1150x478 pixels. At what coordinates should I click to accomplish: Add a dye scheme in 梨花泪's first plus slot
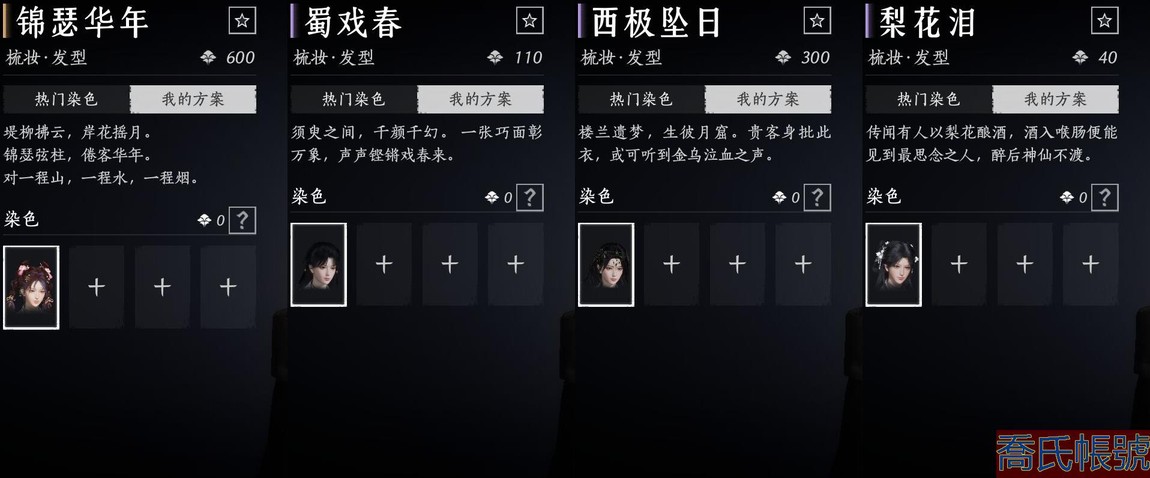coord(959,265)
